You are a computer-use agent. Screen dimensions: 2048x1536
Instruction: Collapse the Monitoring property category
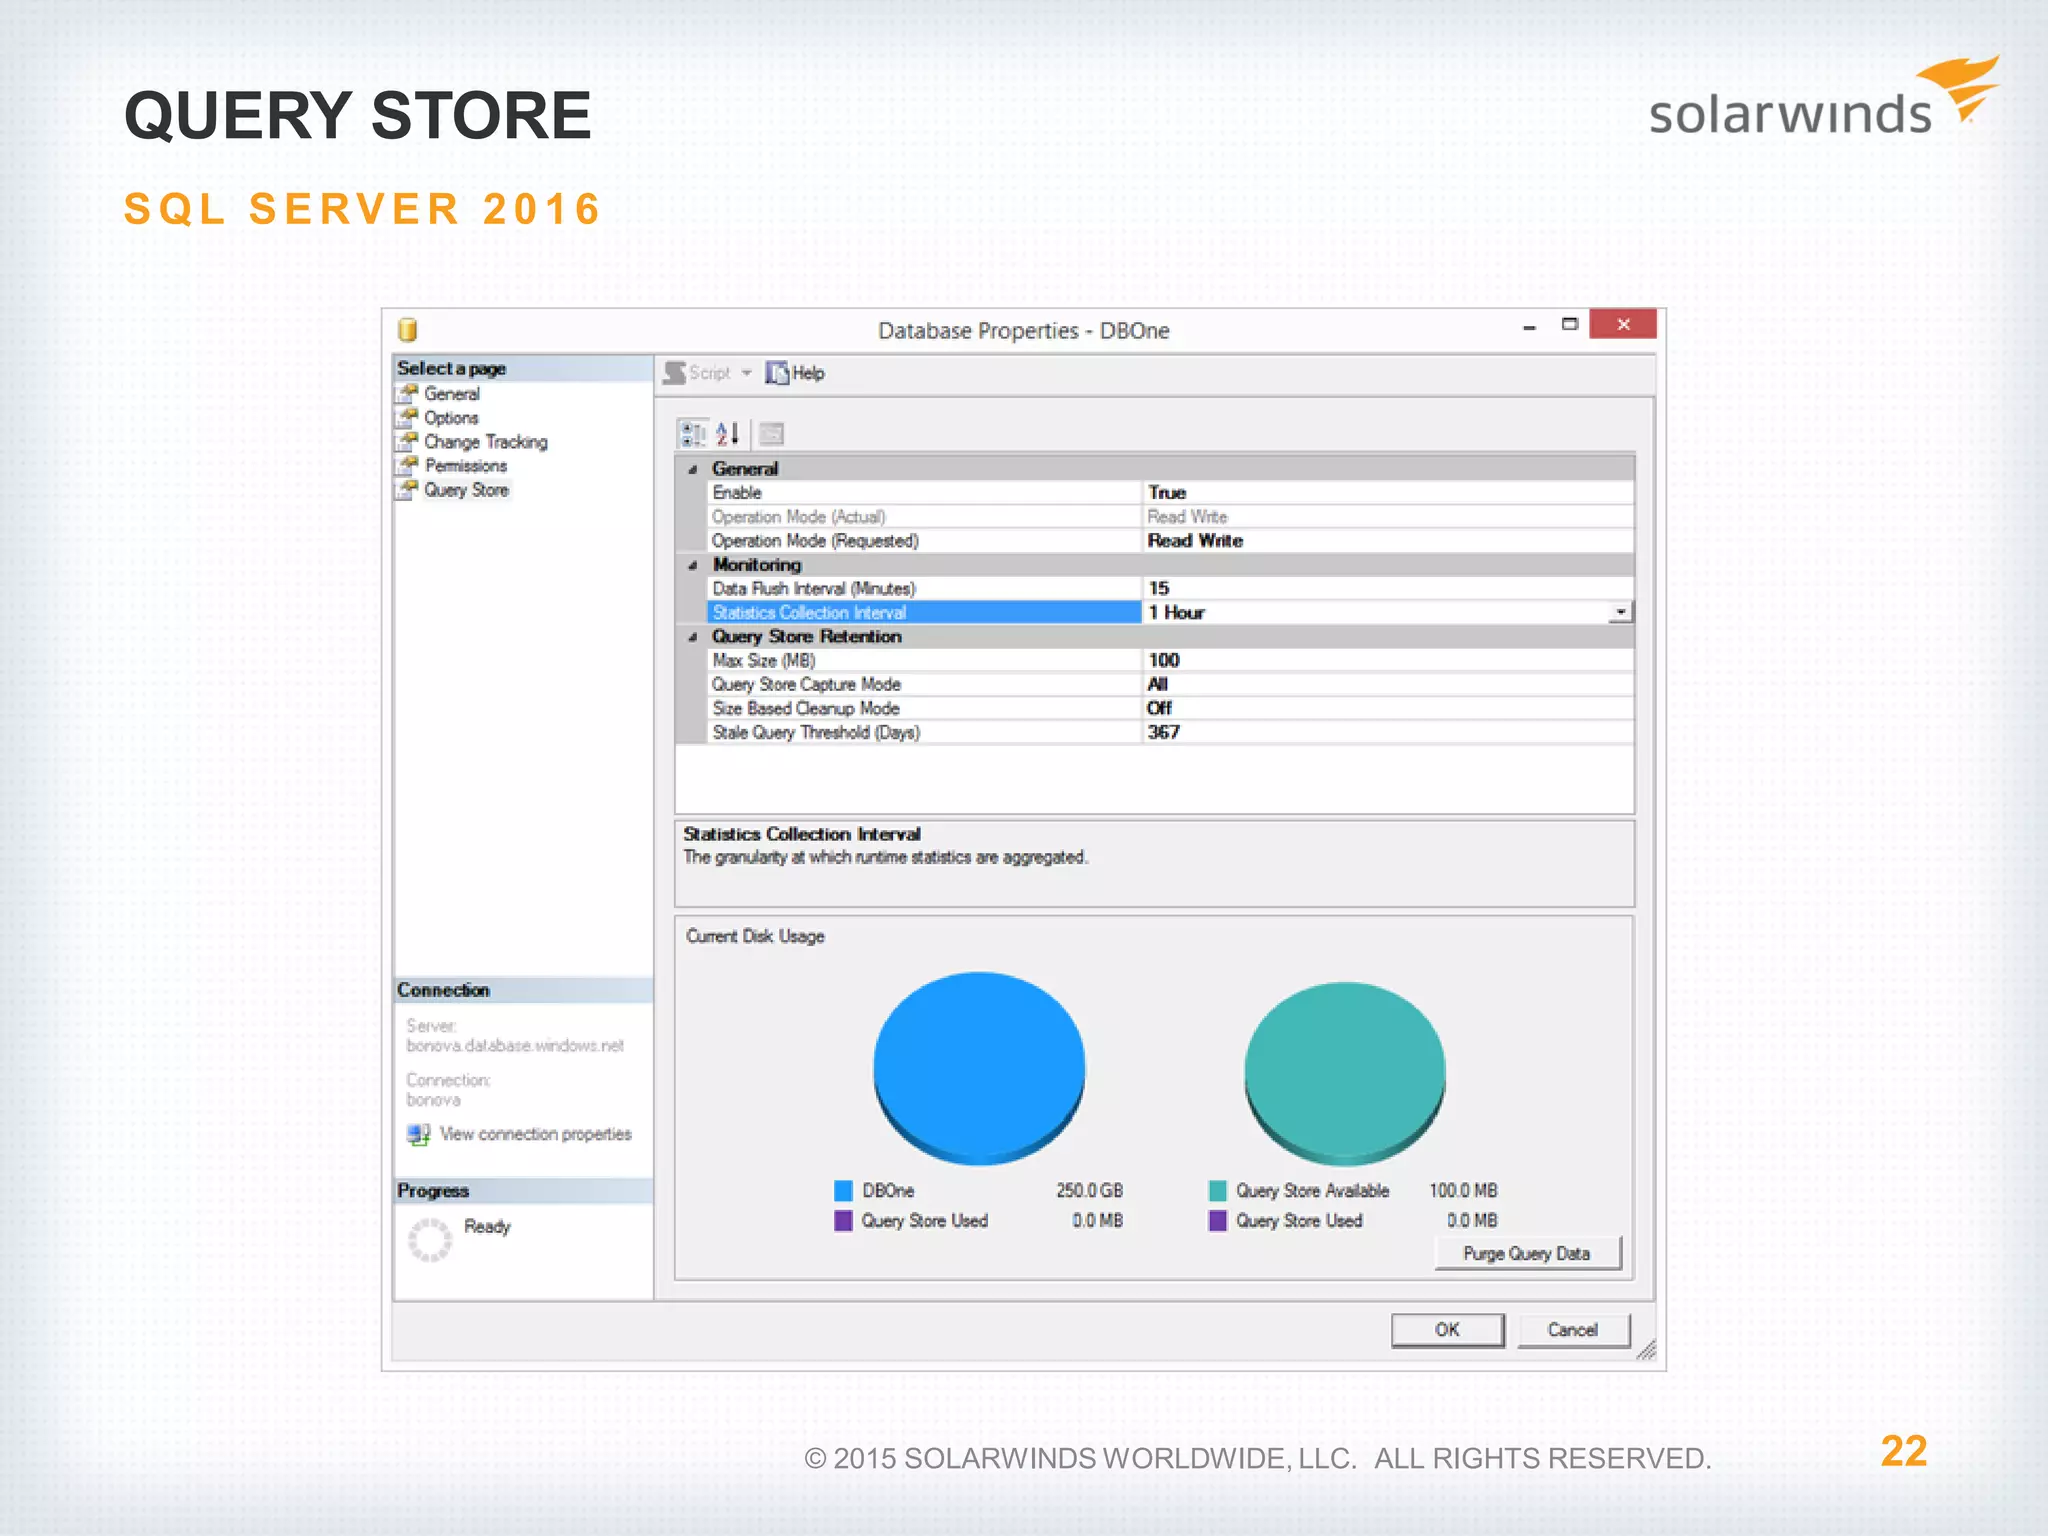point(692,565)
